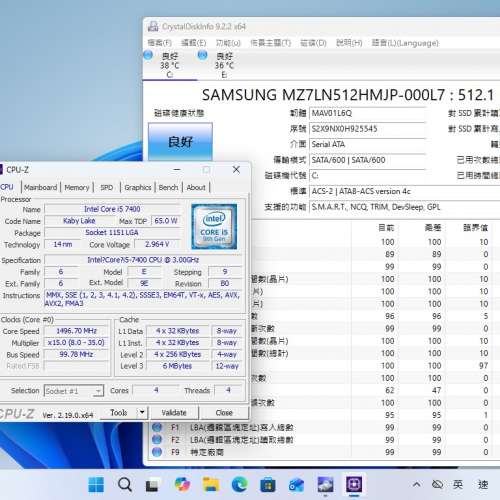This screenshot has width=500, height=500.
Task: Click the CrystalDiskInfo taskbar icon
Action: click(325, 484)
